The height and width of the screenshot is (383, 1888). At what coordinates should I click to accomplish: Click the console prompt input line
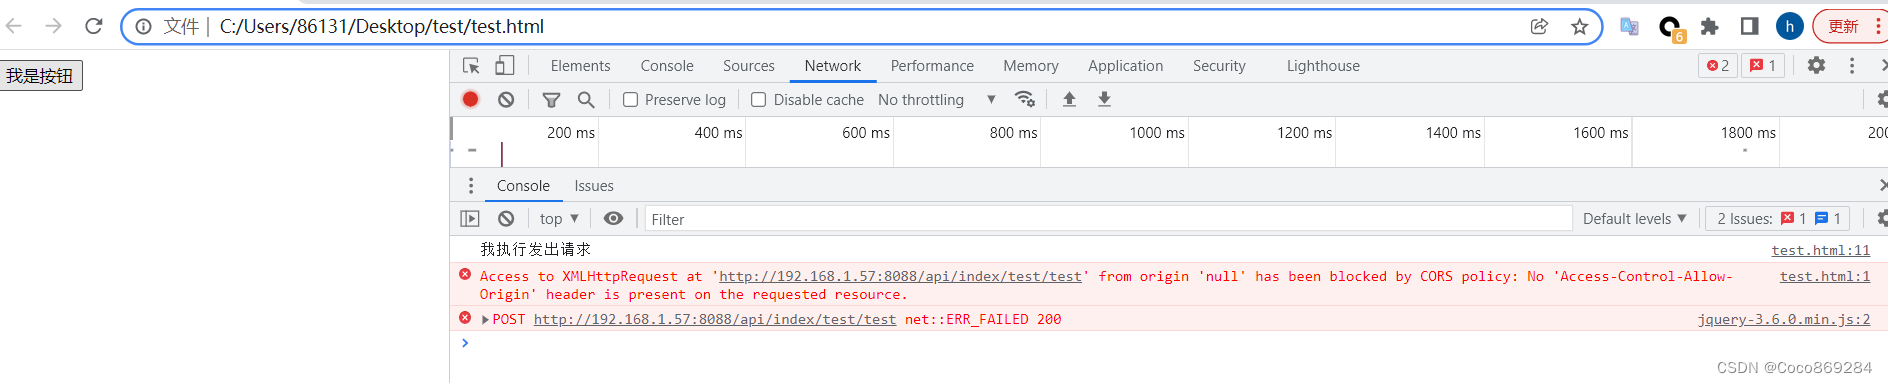click(x=1170, y=343)
